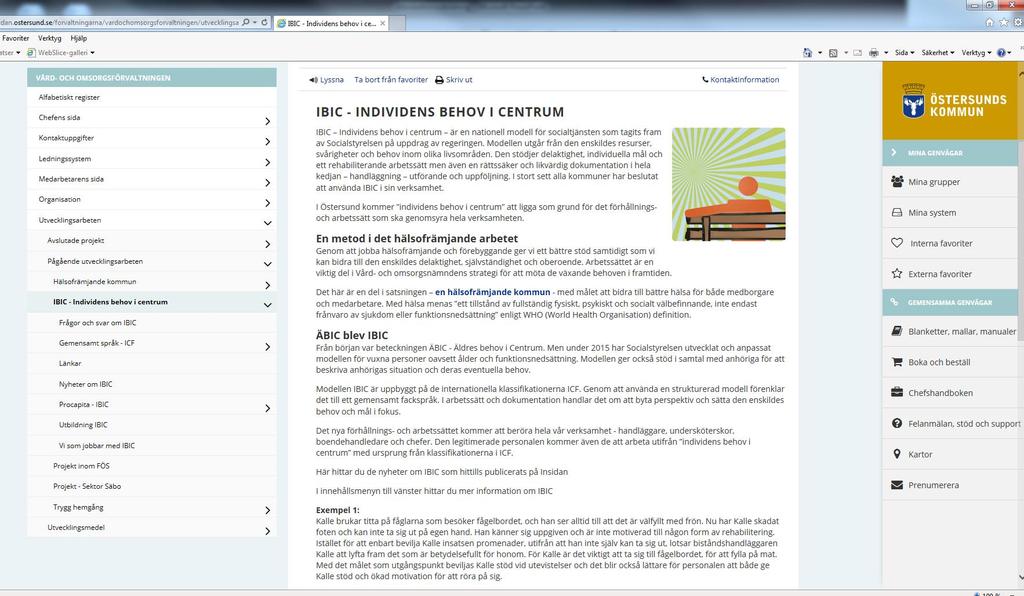Collapse the Pågående utvecklingsarbeten chevron
1024x596 pixels.
click(x=268, y=264)
